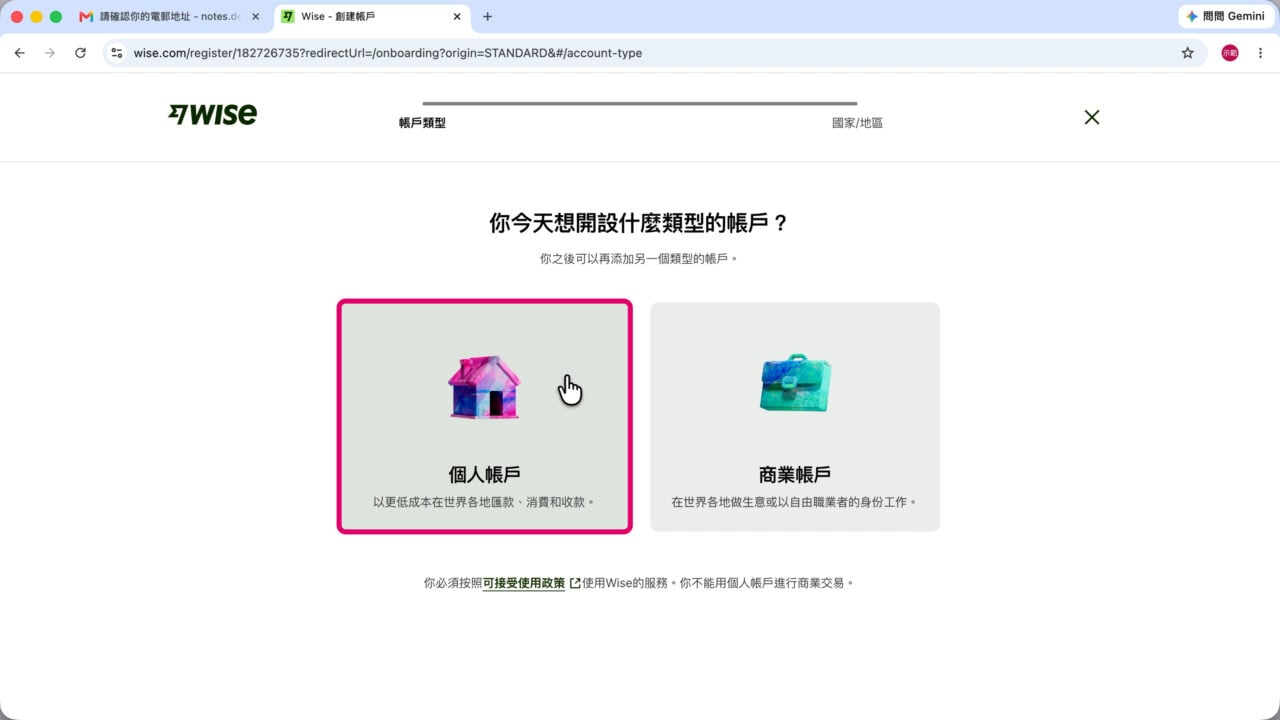
Task: Click the yellow minimize window button
Action: pyautogui.click(x=37, y=17)
